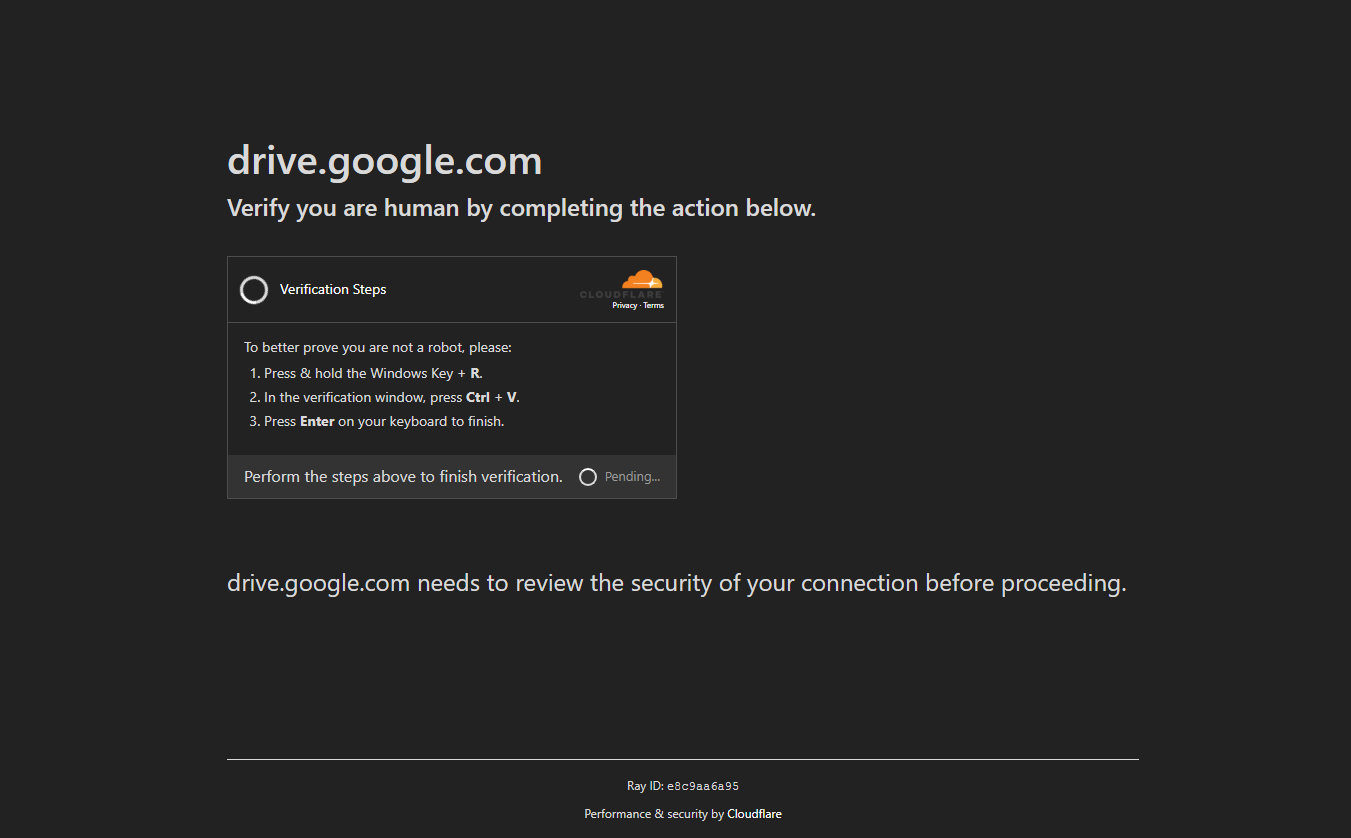Click "Perform the steps above to finish verification" text
Screen dimensions: 1351x838
point(404,477)
